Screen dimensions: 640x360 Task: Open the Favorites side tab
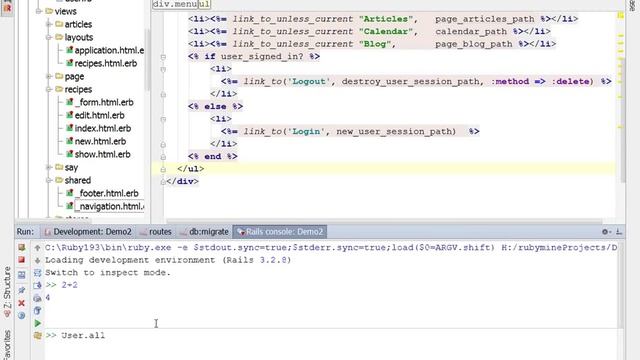click(7, 345)
